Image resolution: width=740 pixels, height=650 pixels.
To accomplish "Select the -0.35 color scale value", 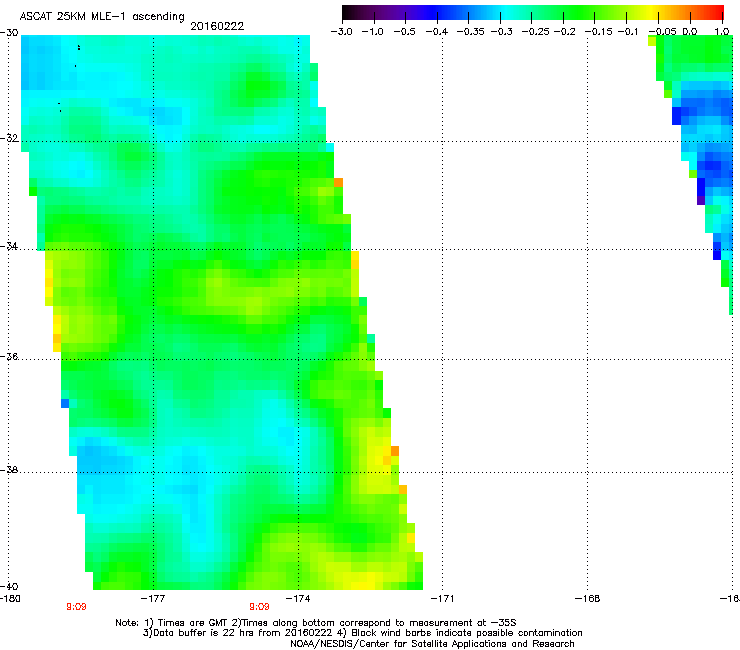I will tap(471, 32).
